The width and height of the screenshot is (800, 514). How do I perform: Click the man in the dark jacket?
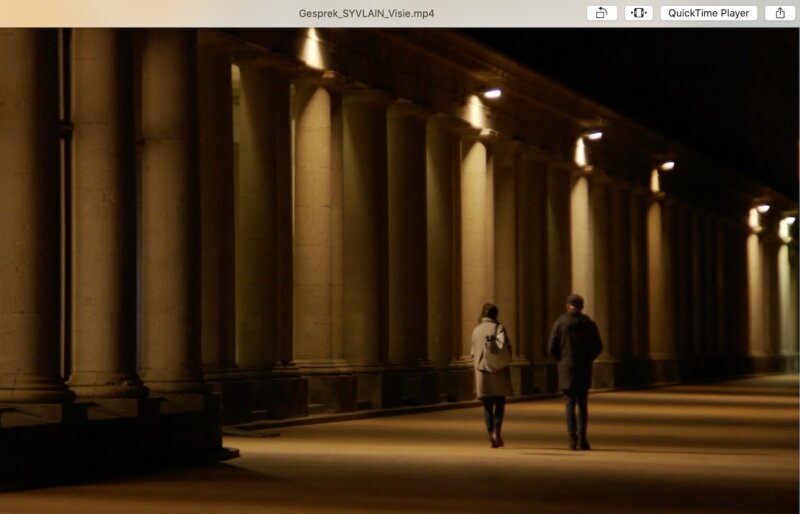(575, 365)
